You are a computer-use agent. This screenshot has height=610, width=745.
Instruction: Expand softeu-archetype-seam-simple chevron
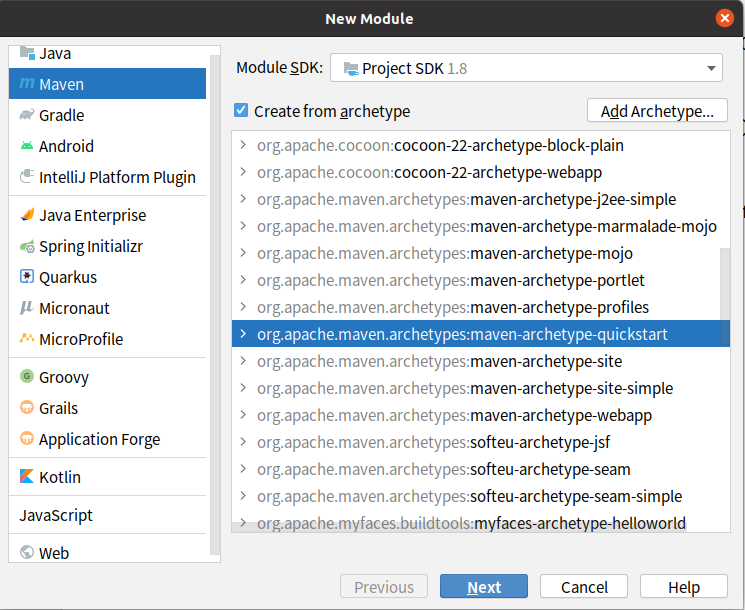tap(243, 496)
